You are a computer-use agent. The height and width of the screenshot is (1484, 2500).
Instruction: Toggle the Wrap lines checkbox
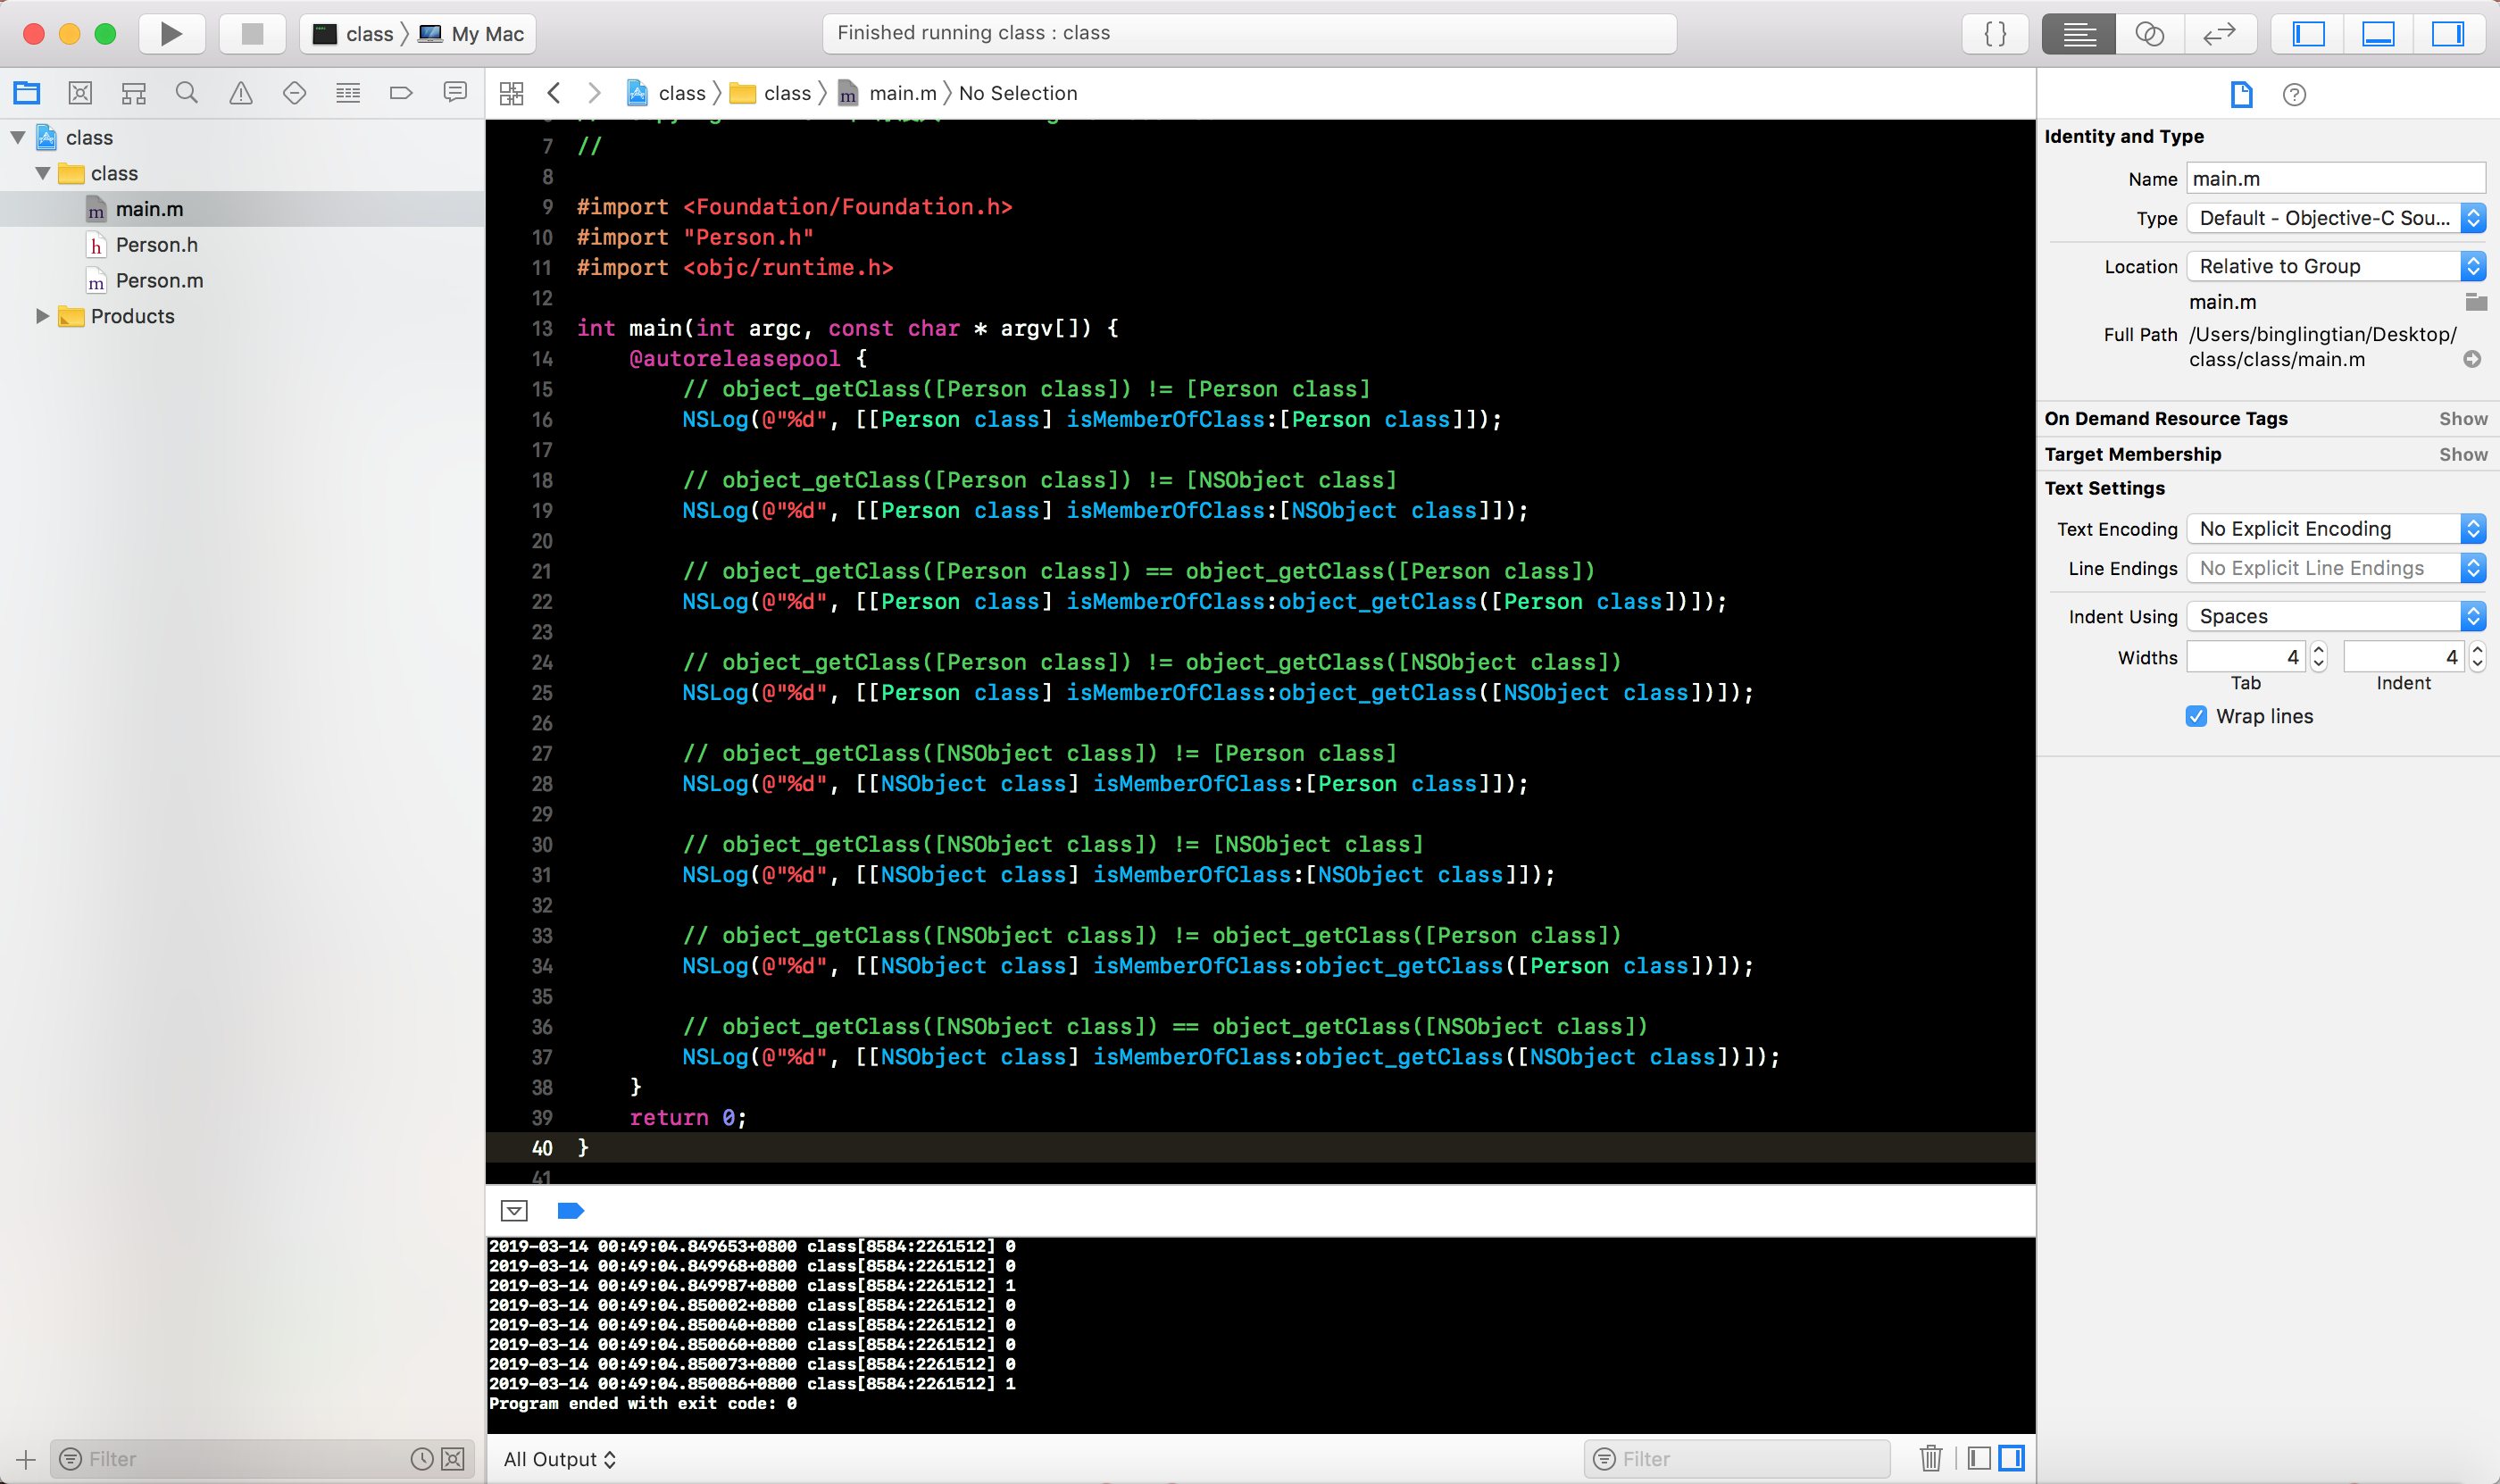pyautogui.click(x=2196, y=716)
